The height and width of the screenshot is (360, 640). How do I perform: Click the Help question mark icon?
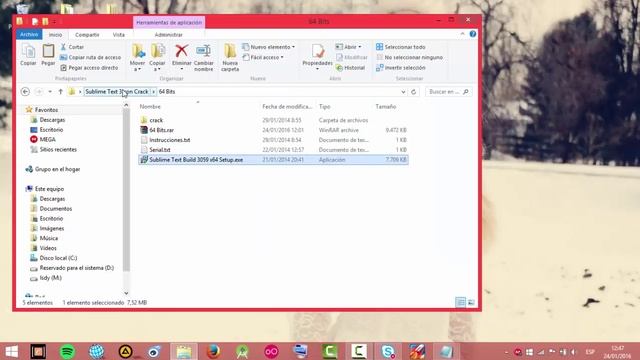473,34
